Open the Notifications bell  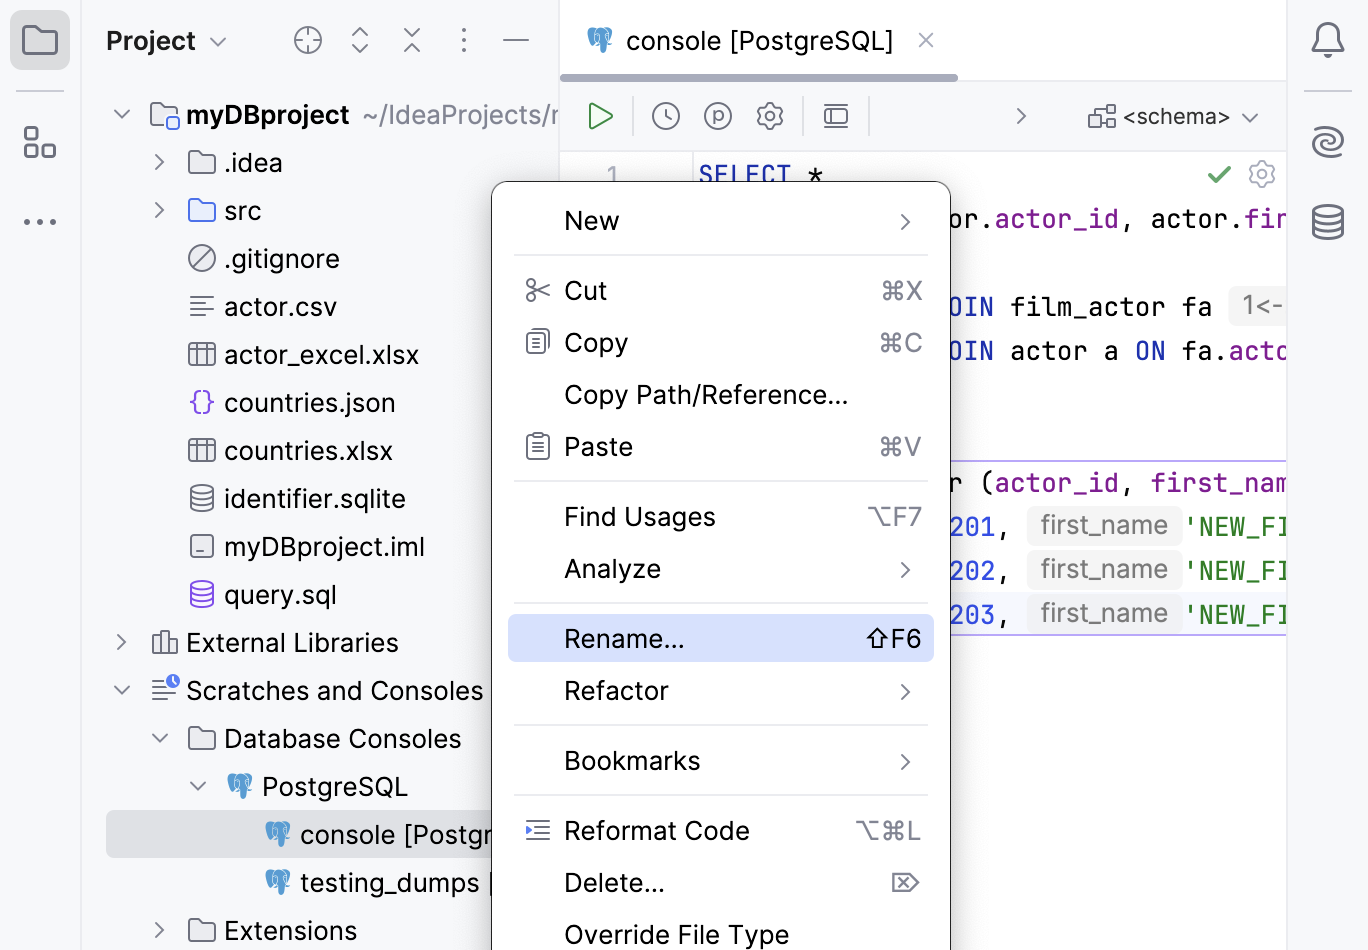pyautogui.click(x=1327, y=40)
